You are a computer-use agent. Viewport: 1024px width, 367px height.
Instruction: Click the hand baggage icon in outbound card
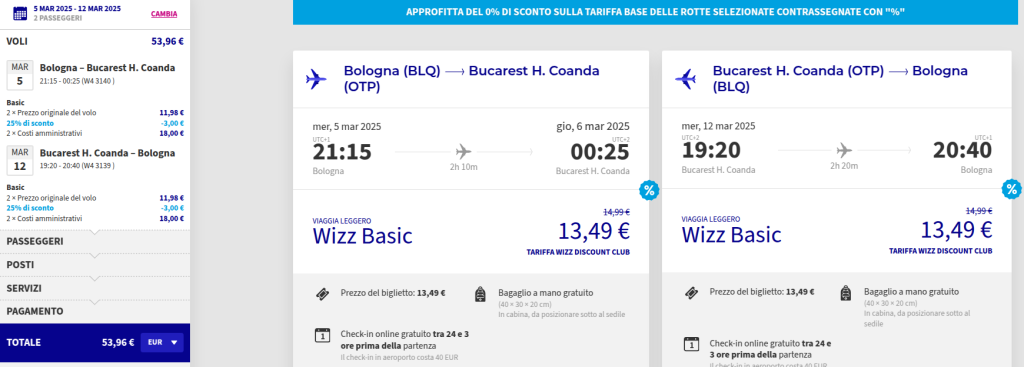pos(481,295)
